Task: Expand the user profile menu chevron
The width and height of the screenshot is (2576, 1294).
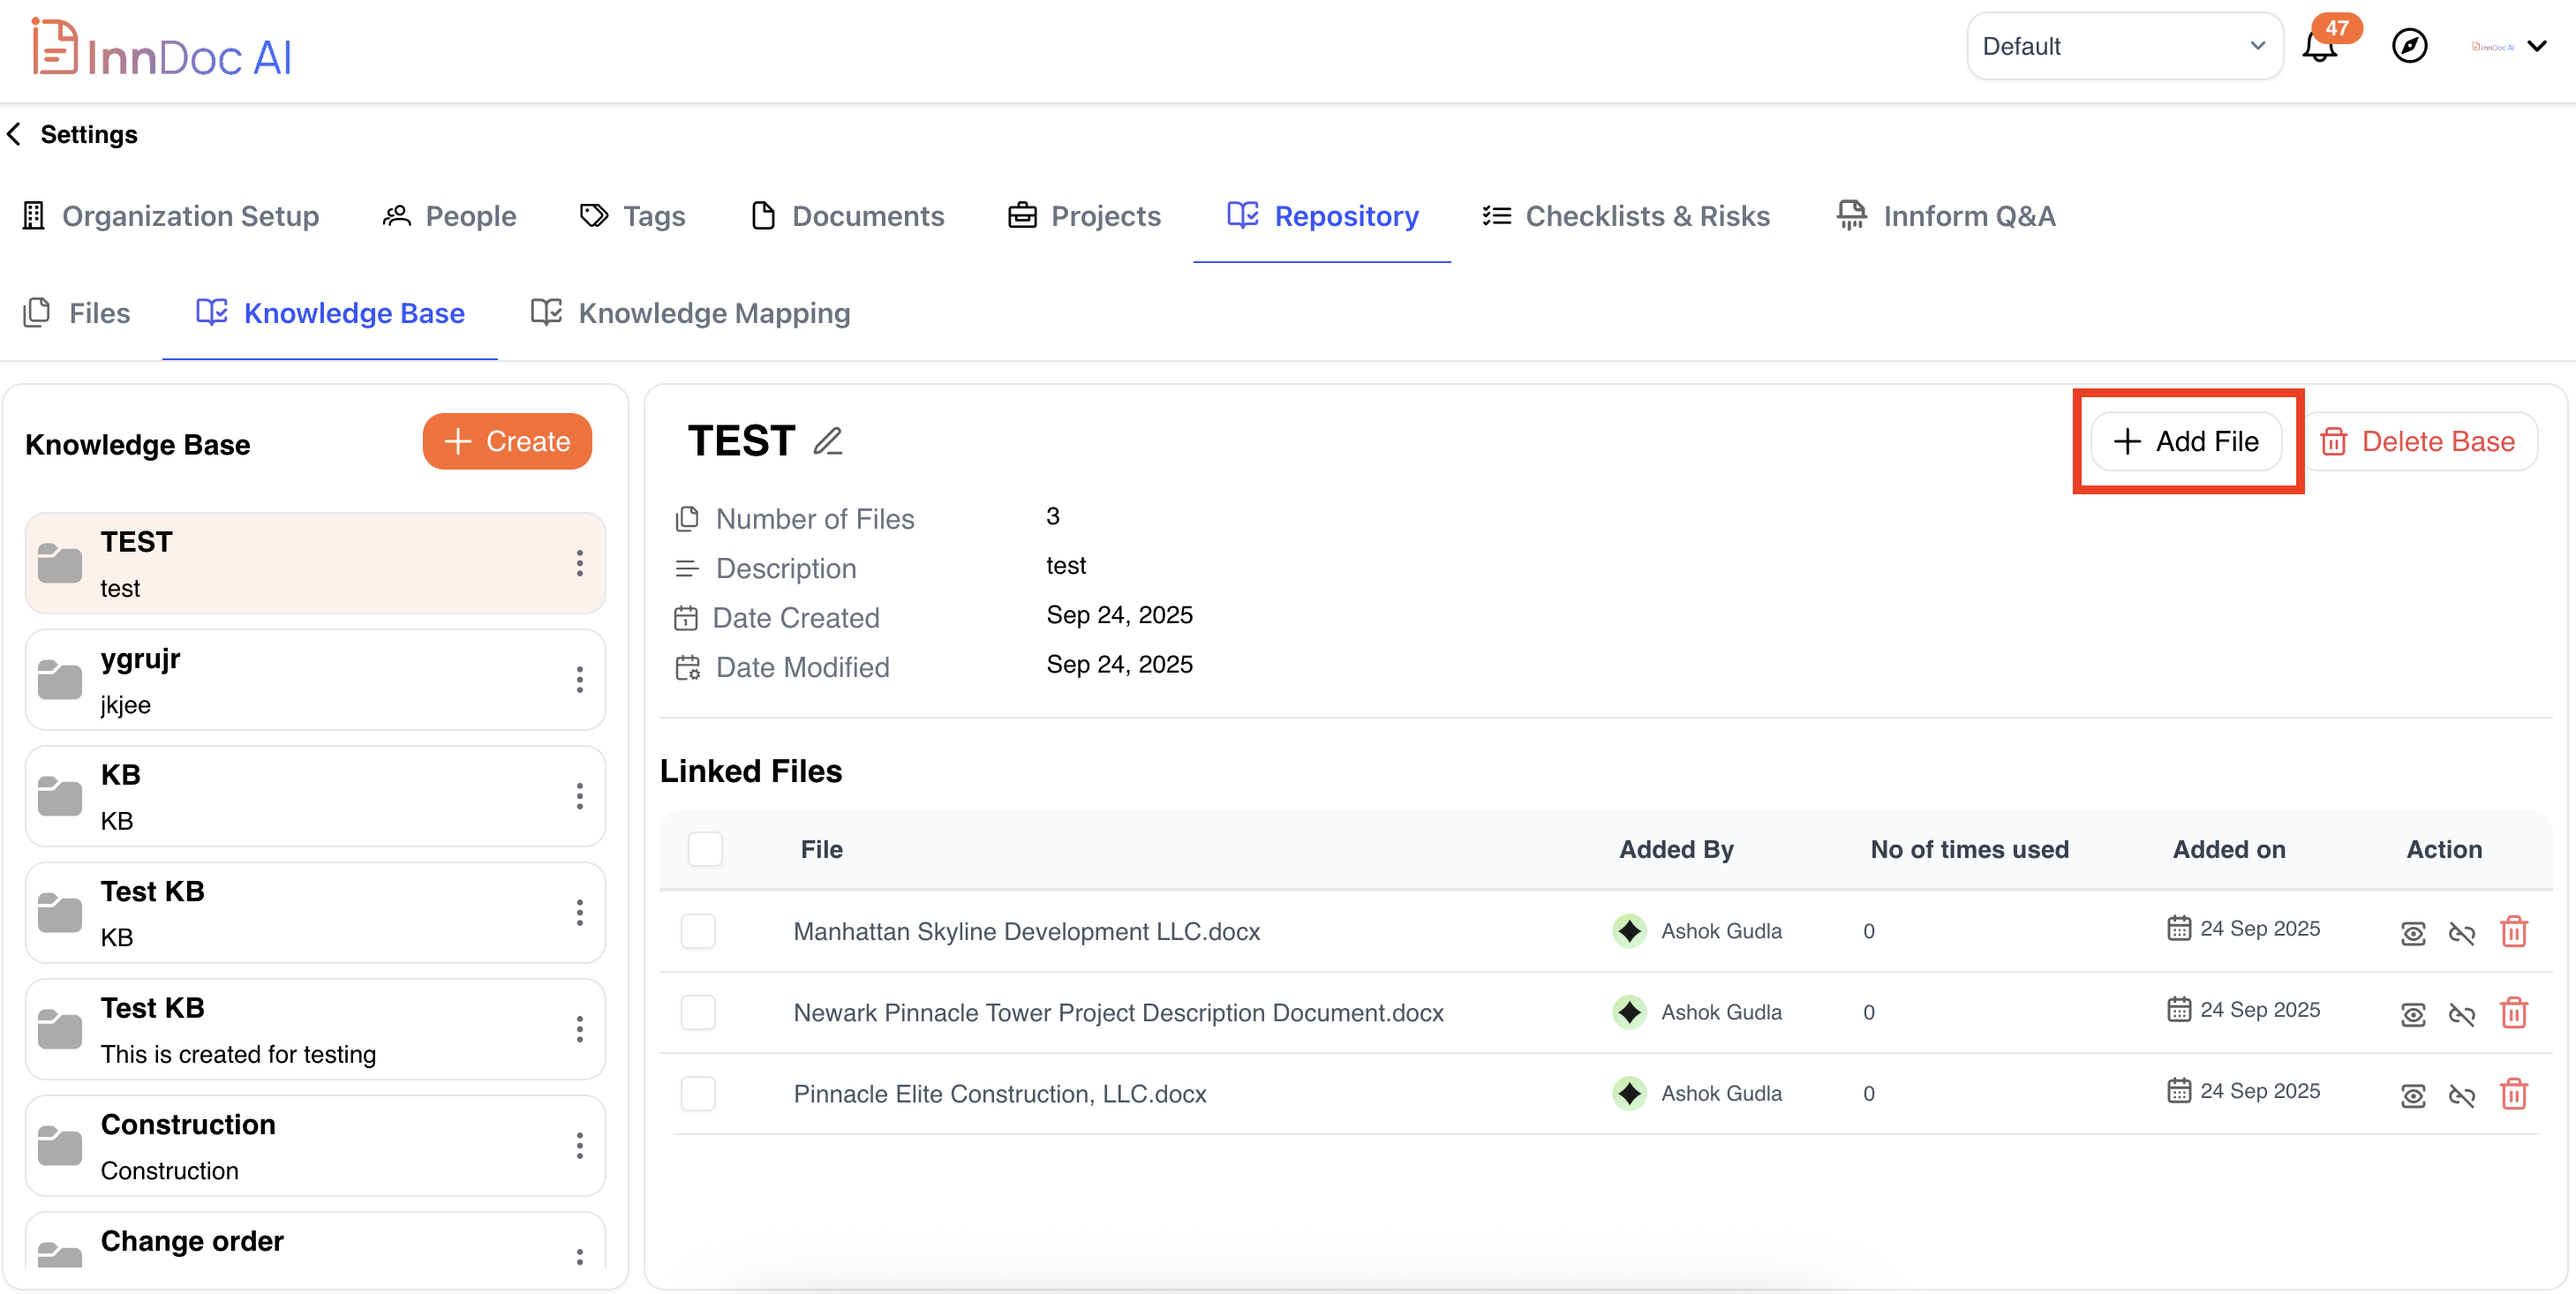Action: pos(2537,46)
